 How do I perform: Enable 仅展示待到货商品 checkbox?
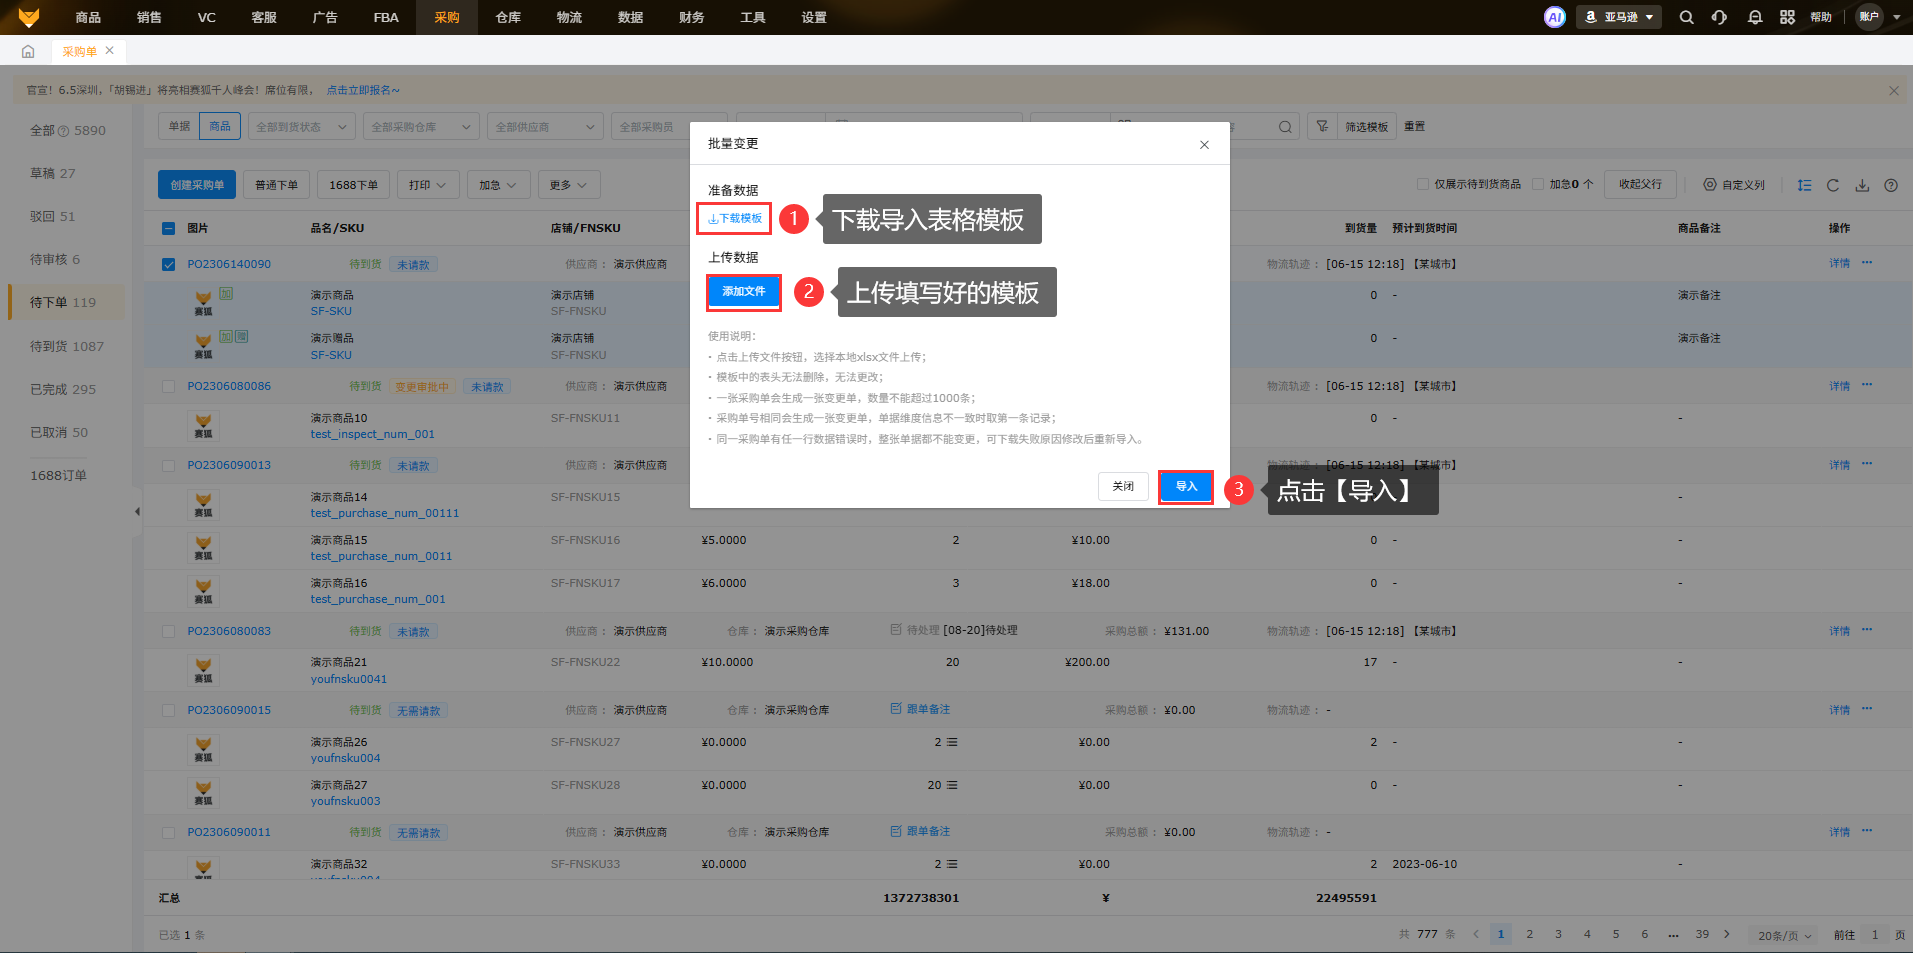coord(1422,184)
